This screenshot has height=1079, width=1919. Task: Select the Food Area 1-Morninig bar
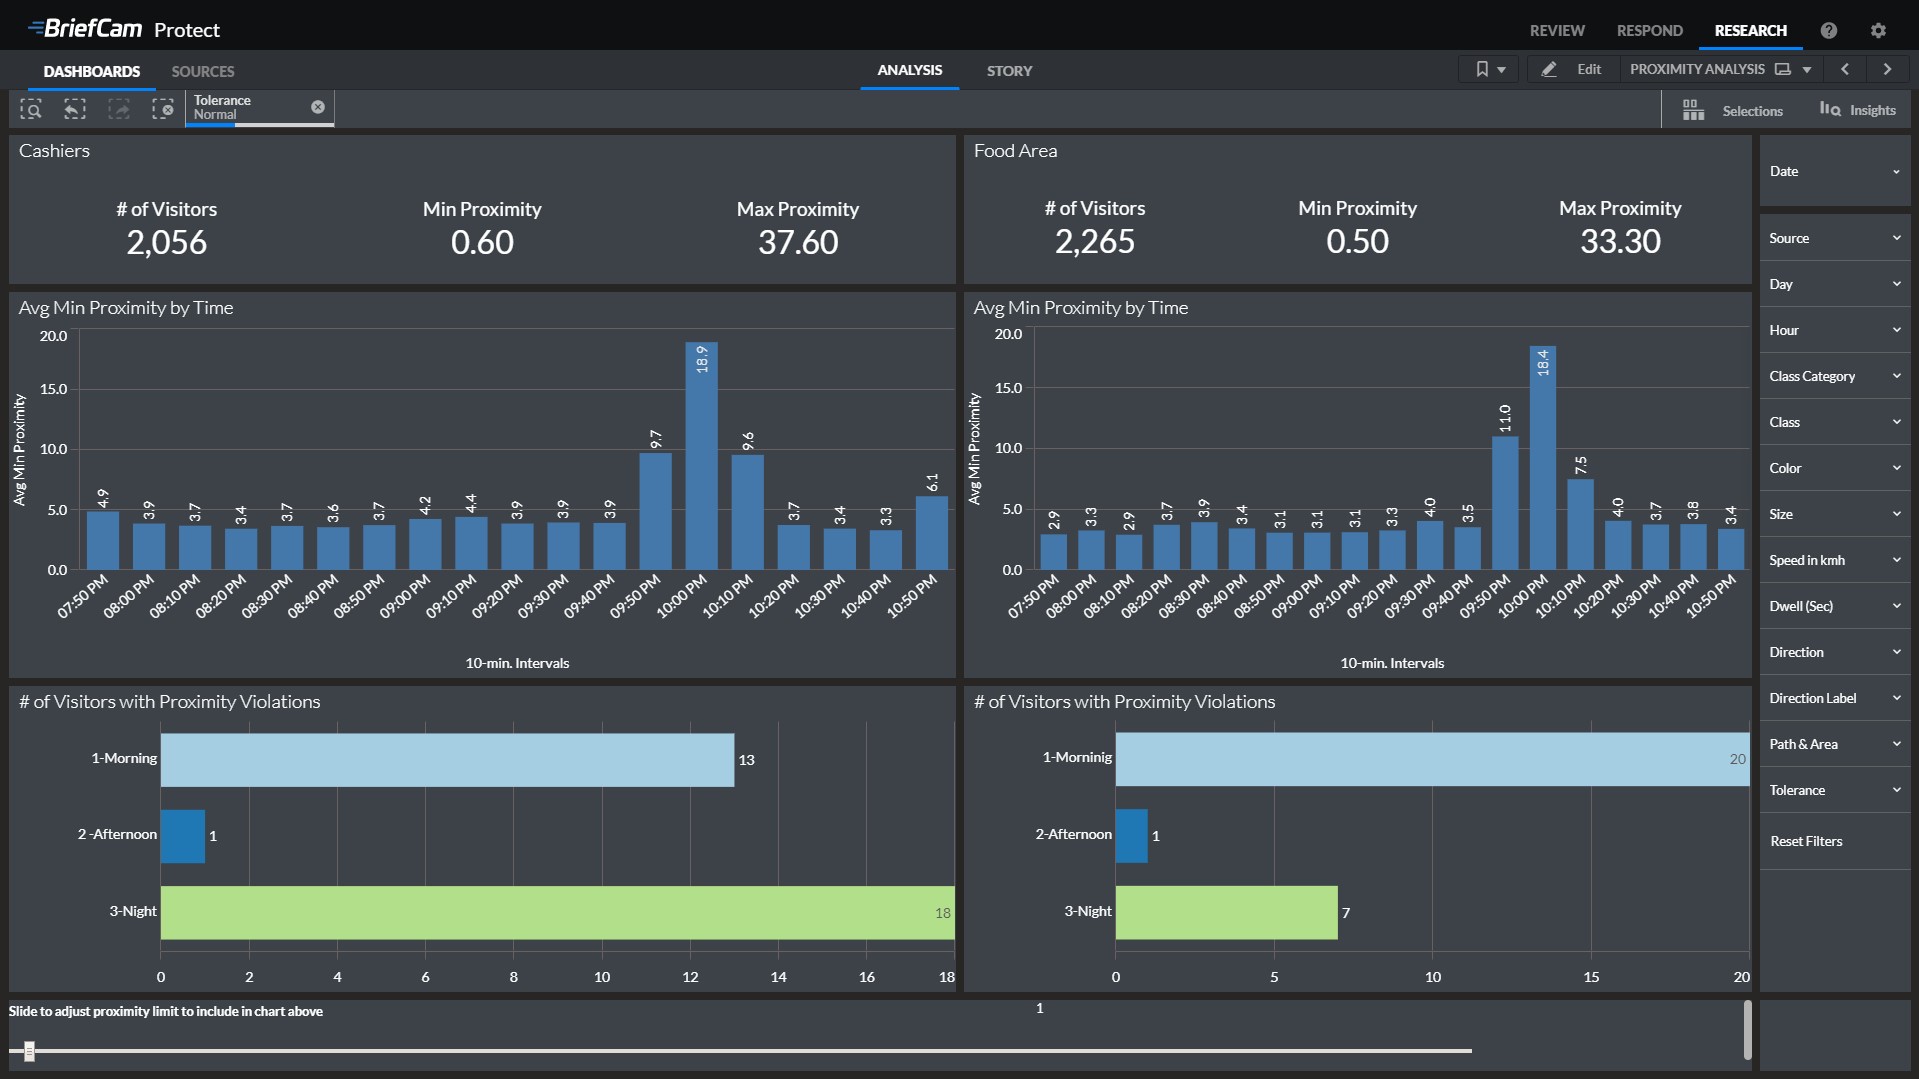tap(1432, 759)
